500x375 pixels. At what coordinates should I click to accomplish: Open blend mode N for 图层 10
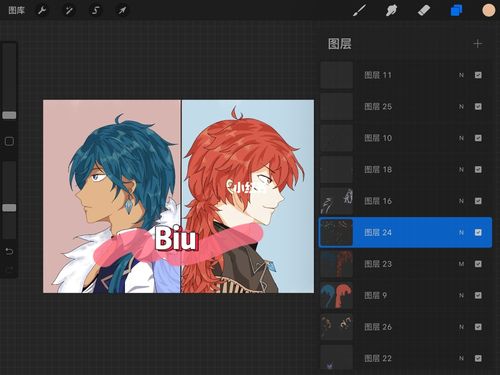[x=461, y=138]
